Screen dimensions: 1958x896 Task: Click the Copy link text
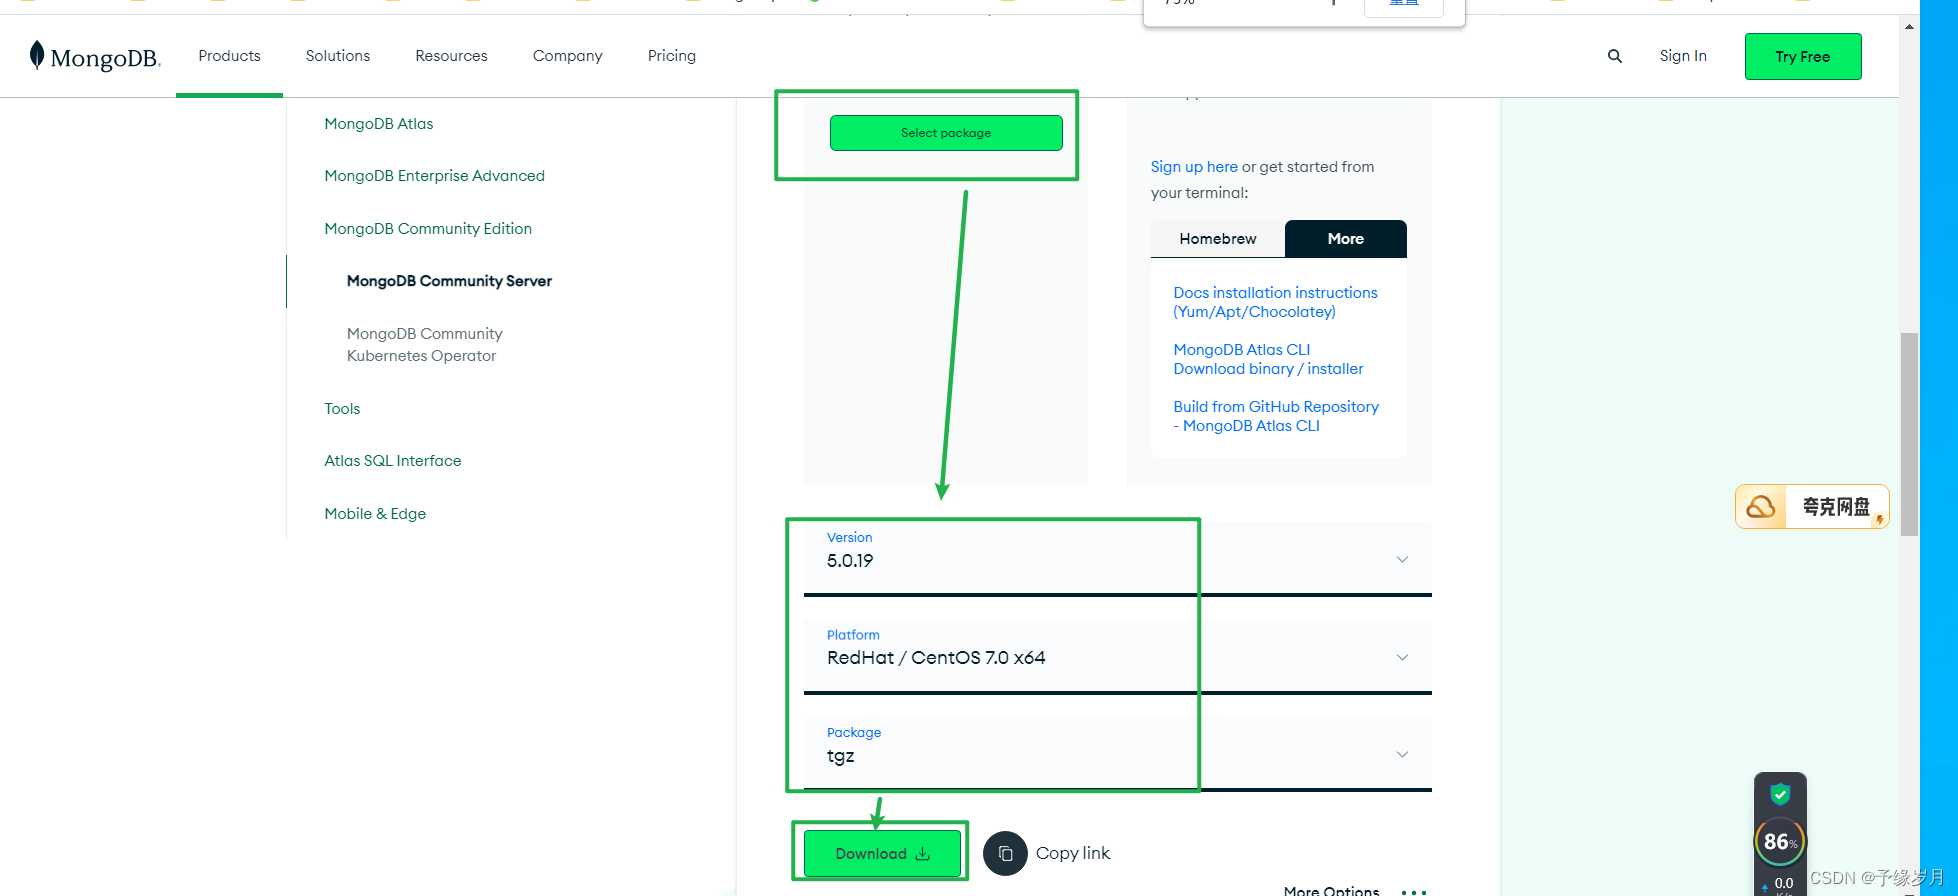tap(1073, 853)
